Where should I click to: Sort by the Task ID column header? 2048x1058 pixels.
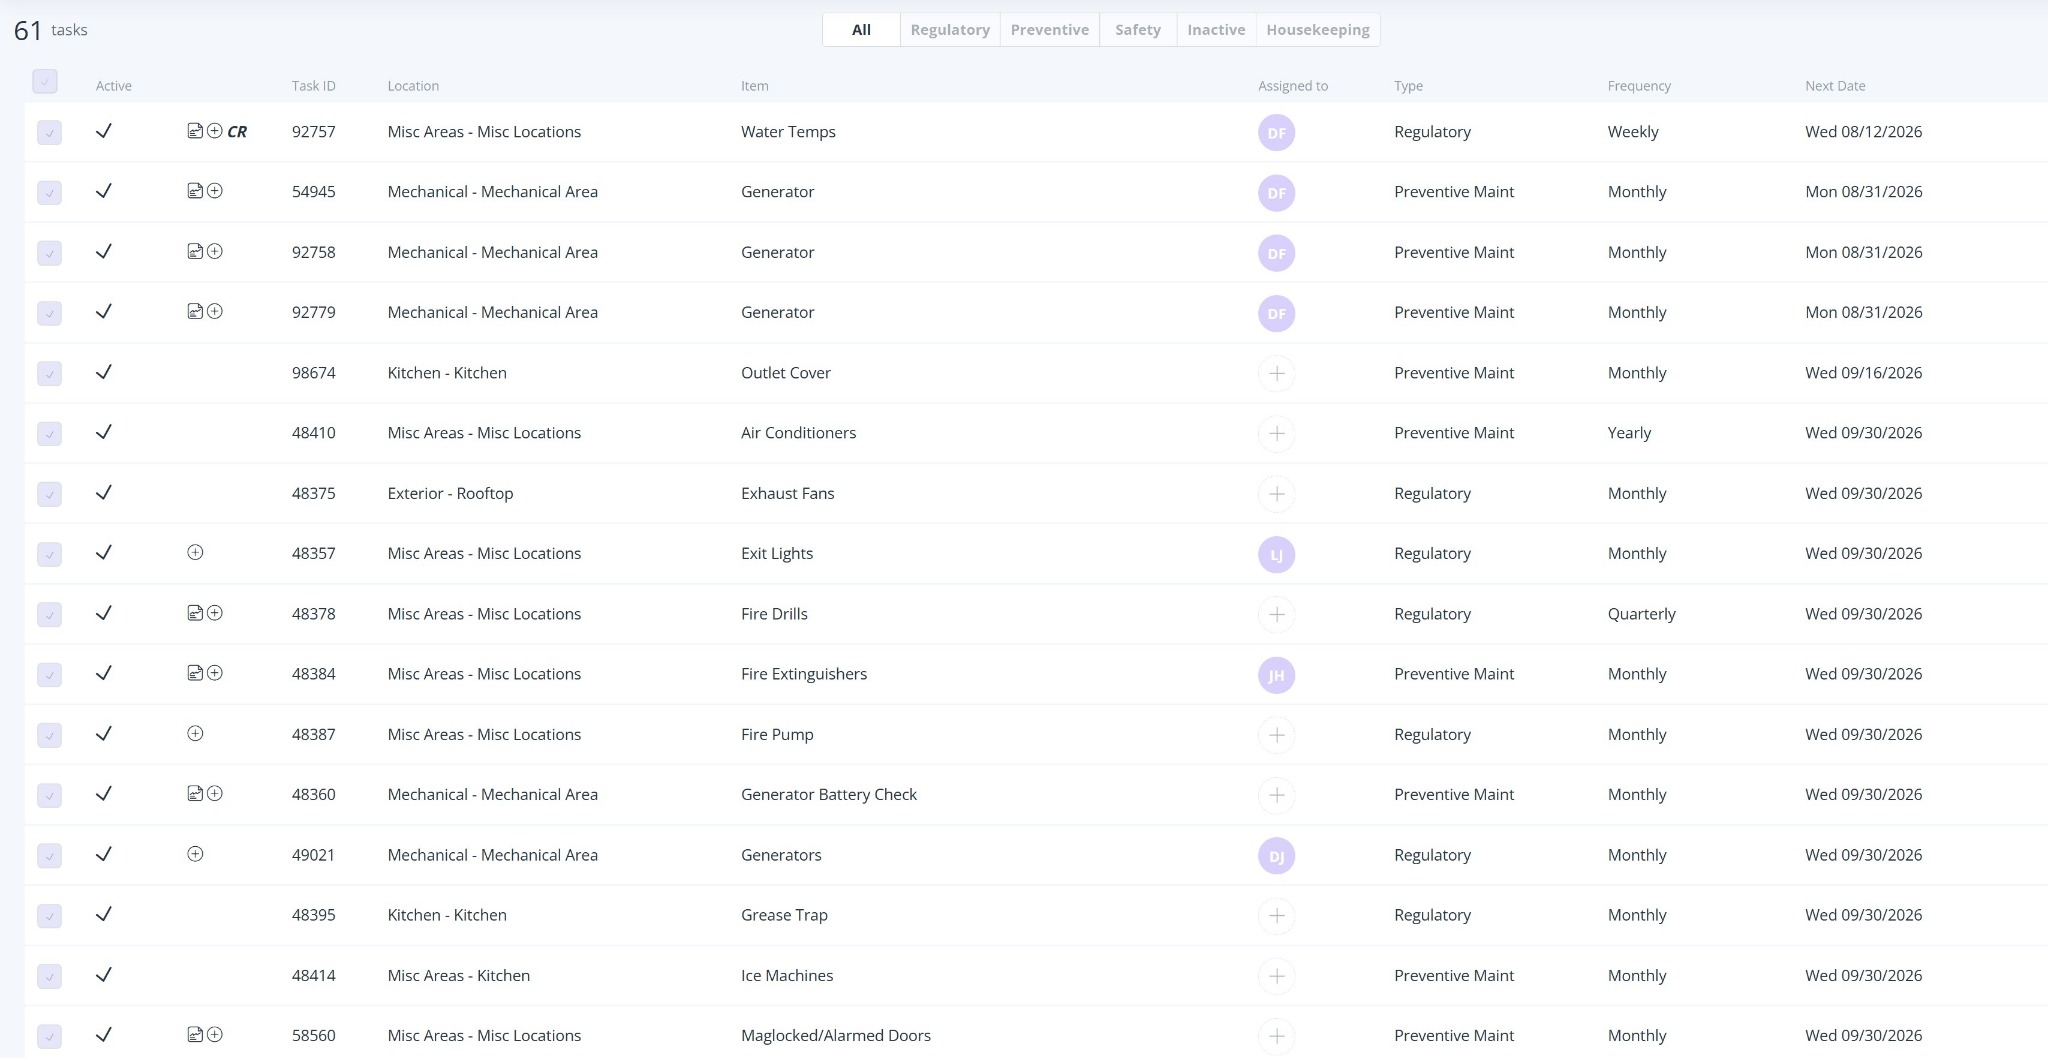pyautogui.click(x=313, y=86)
